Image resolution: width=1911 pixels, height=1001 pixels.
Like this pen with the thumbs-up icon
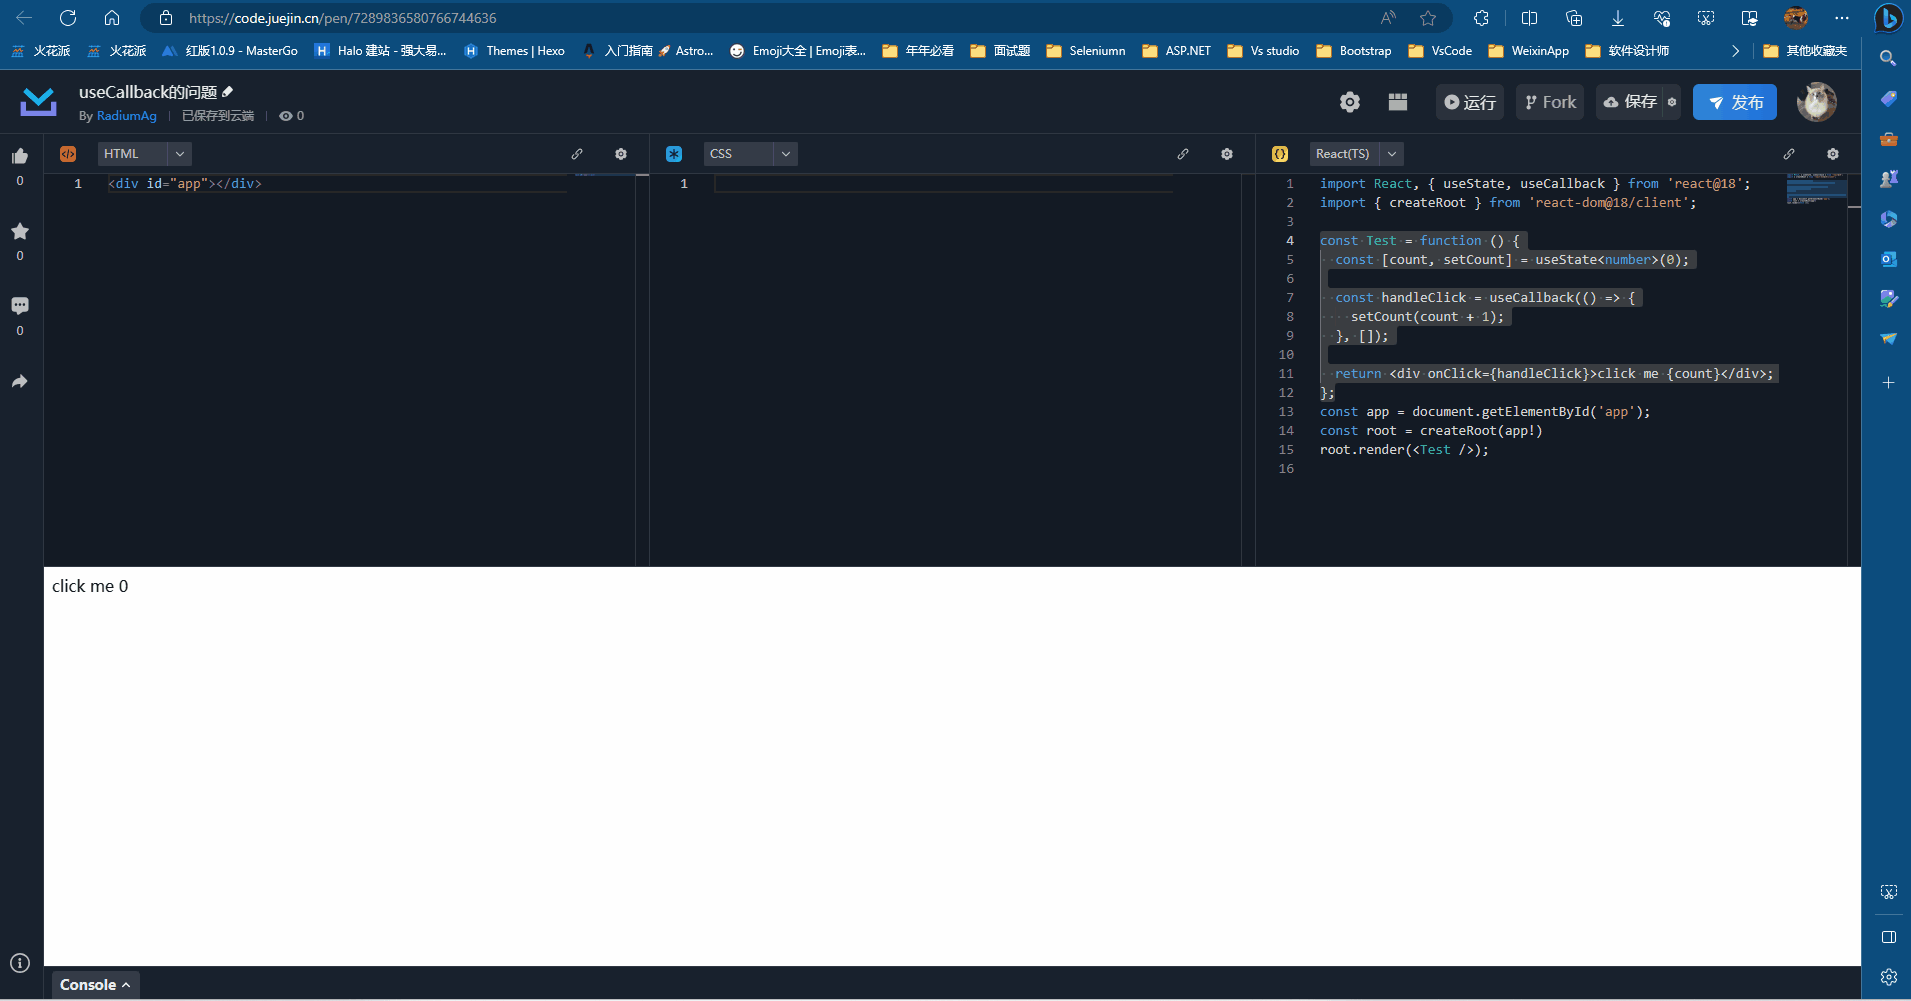tap(20, 156)
